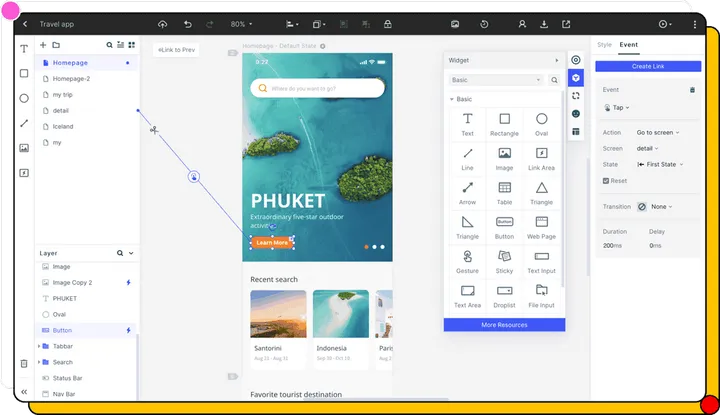This screenshot has height=415, width=720.
Task: Collapse the left panel with double chevron
Action: point(24,392)
